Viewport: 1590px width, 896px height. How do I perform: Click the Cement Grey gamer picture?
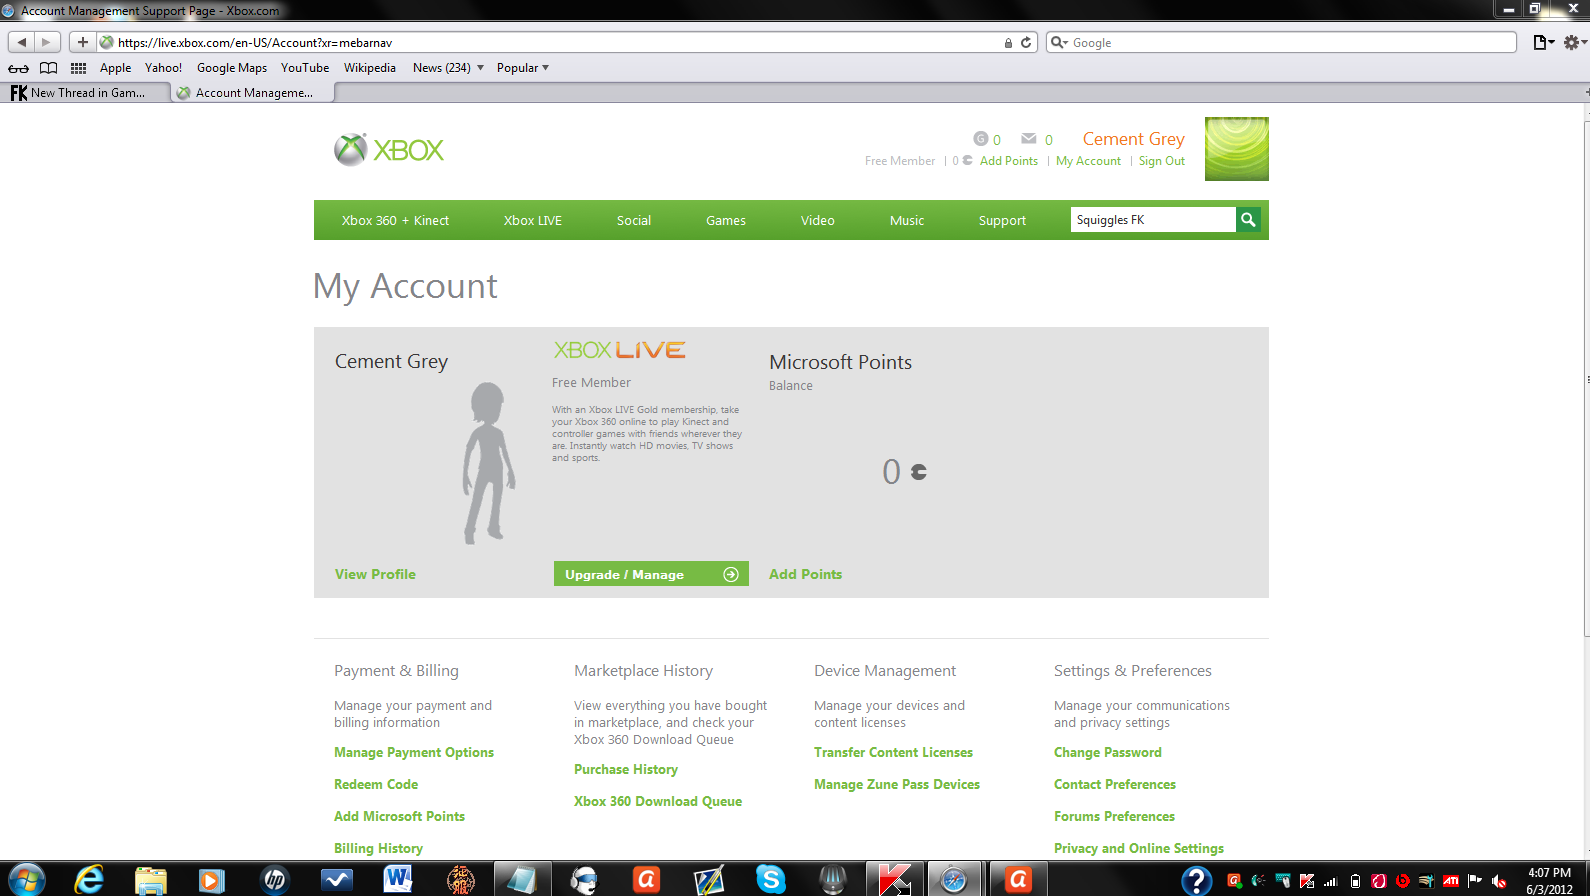[x=1237, y=149]
